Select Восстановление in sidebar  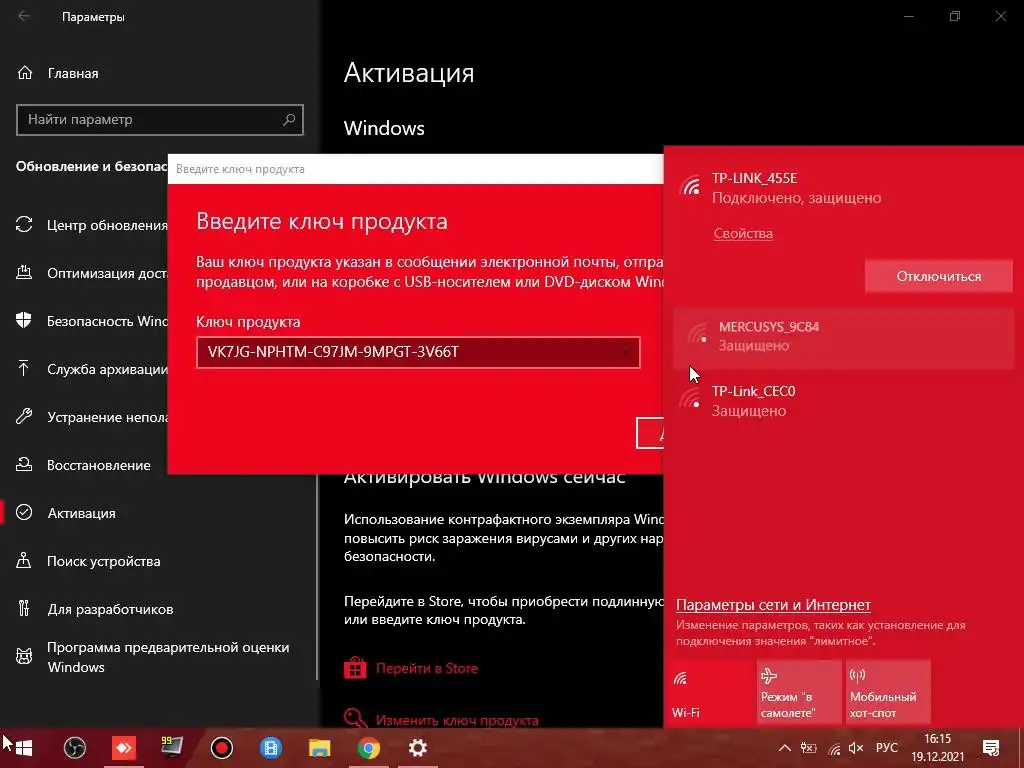(84, 465)
